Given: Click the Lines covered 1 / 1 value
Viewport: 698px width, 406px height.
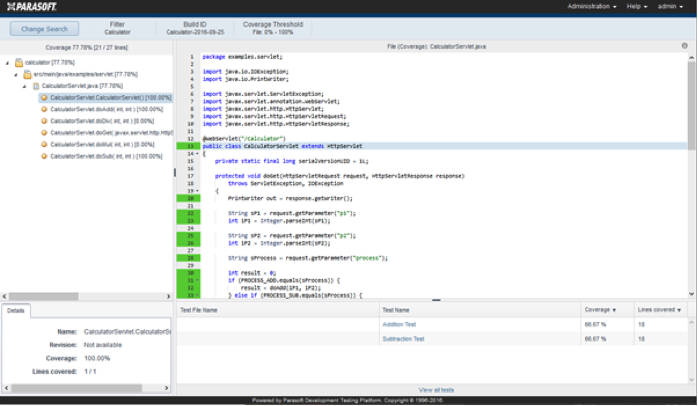Looking at the screenshot, I should click(x=90, y=372).
